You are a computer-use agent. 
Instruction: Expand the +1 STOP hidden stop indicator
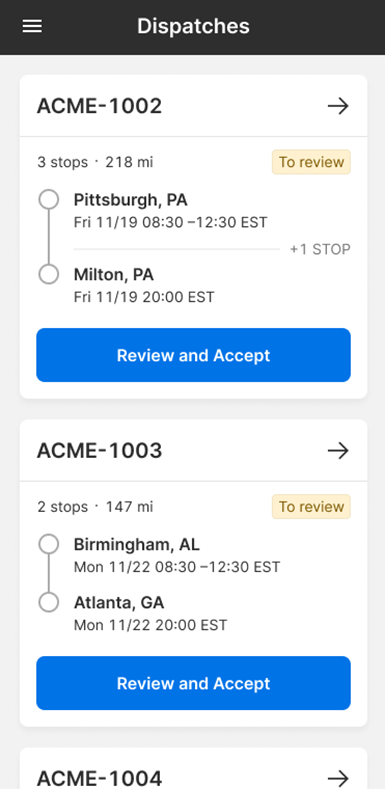click(320, 249)
